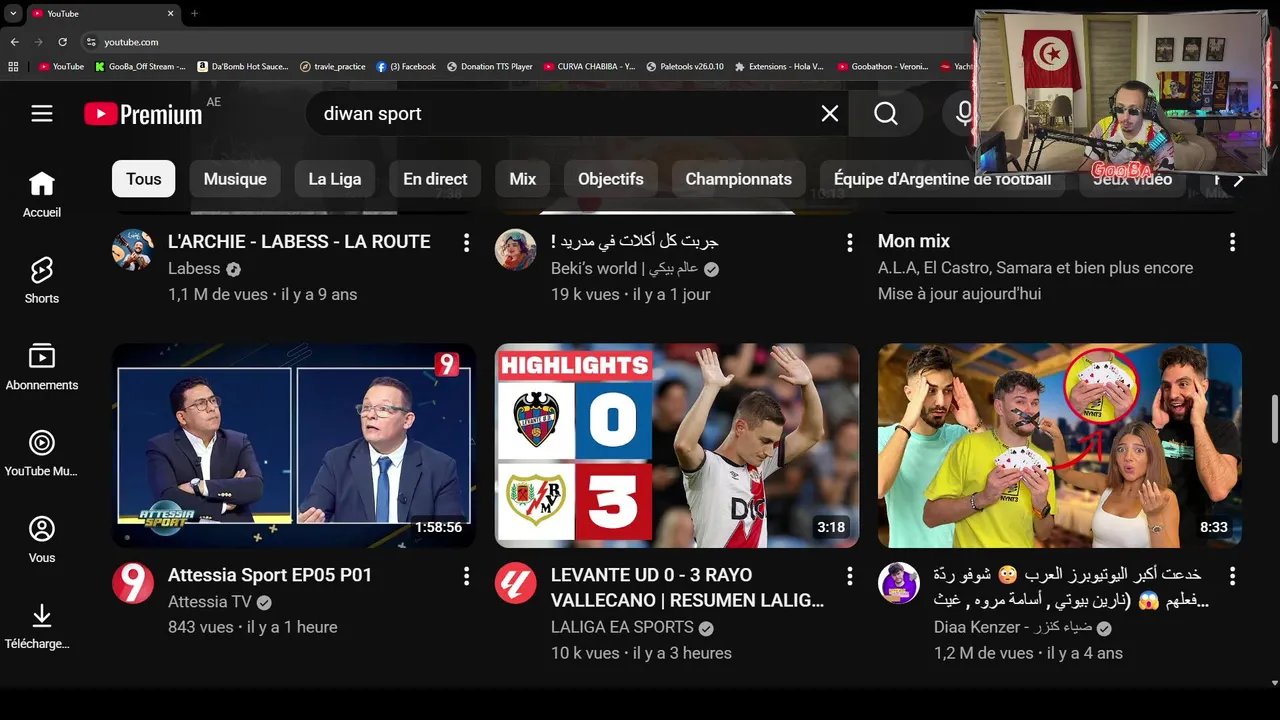Image resolution: width=1280 pixels, height=720 pixels.
Task: Go back in browser history
Action: 14,42
